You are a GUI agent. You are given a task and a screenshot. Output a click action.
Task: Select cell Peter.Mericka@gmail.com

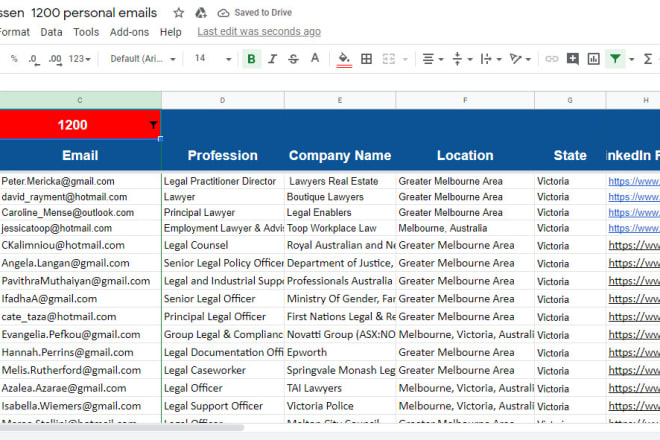click(x=80, y=181)
